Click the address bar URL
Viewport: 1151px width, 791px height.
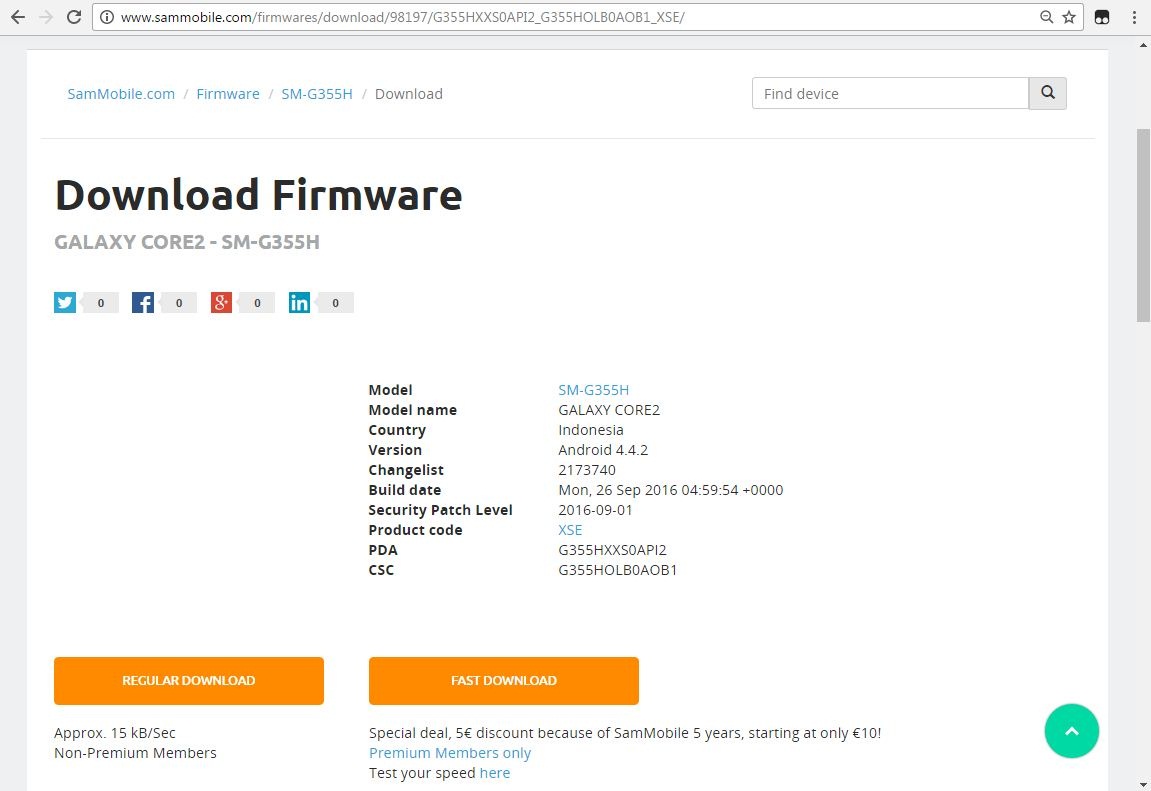point(402,17)
